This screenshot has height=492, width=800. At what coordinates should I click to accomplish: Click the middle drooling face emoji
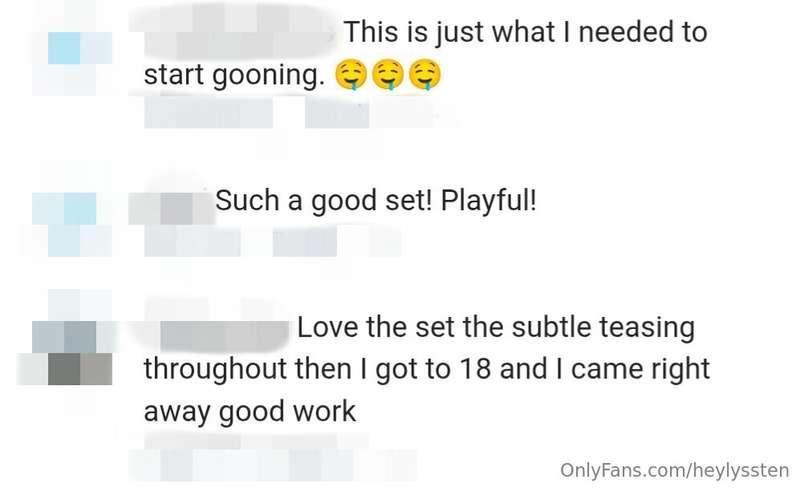[388, 76]
